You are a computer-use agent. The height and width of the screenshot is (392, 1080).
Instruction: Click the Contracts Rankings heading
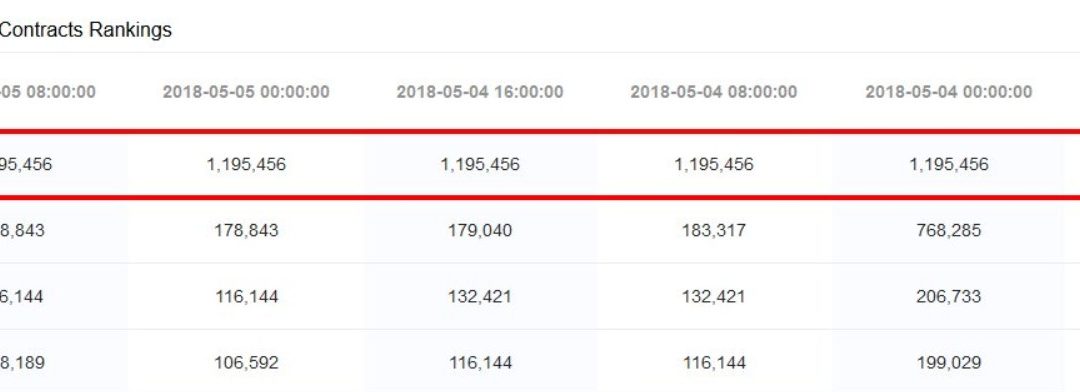pyautogui.click(x=85, y=30)
